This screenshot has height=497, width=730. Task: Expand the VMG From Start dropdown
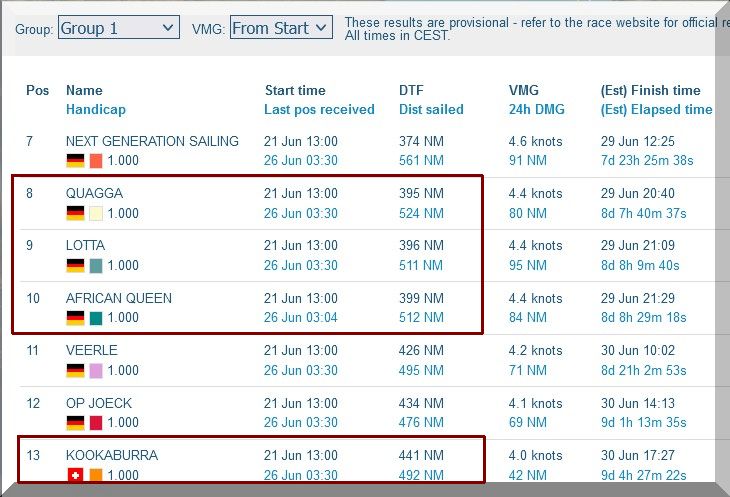pyautogui.click(x=281, y=28)
